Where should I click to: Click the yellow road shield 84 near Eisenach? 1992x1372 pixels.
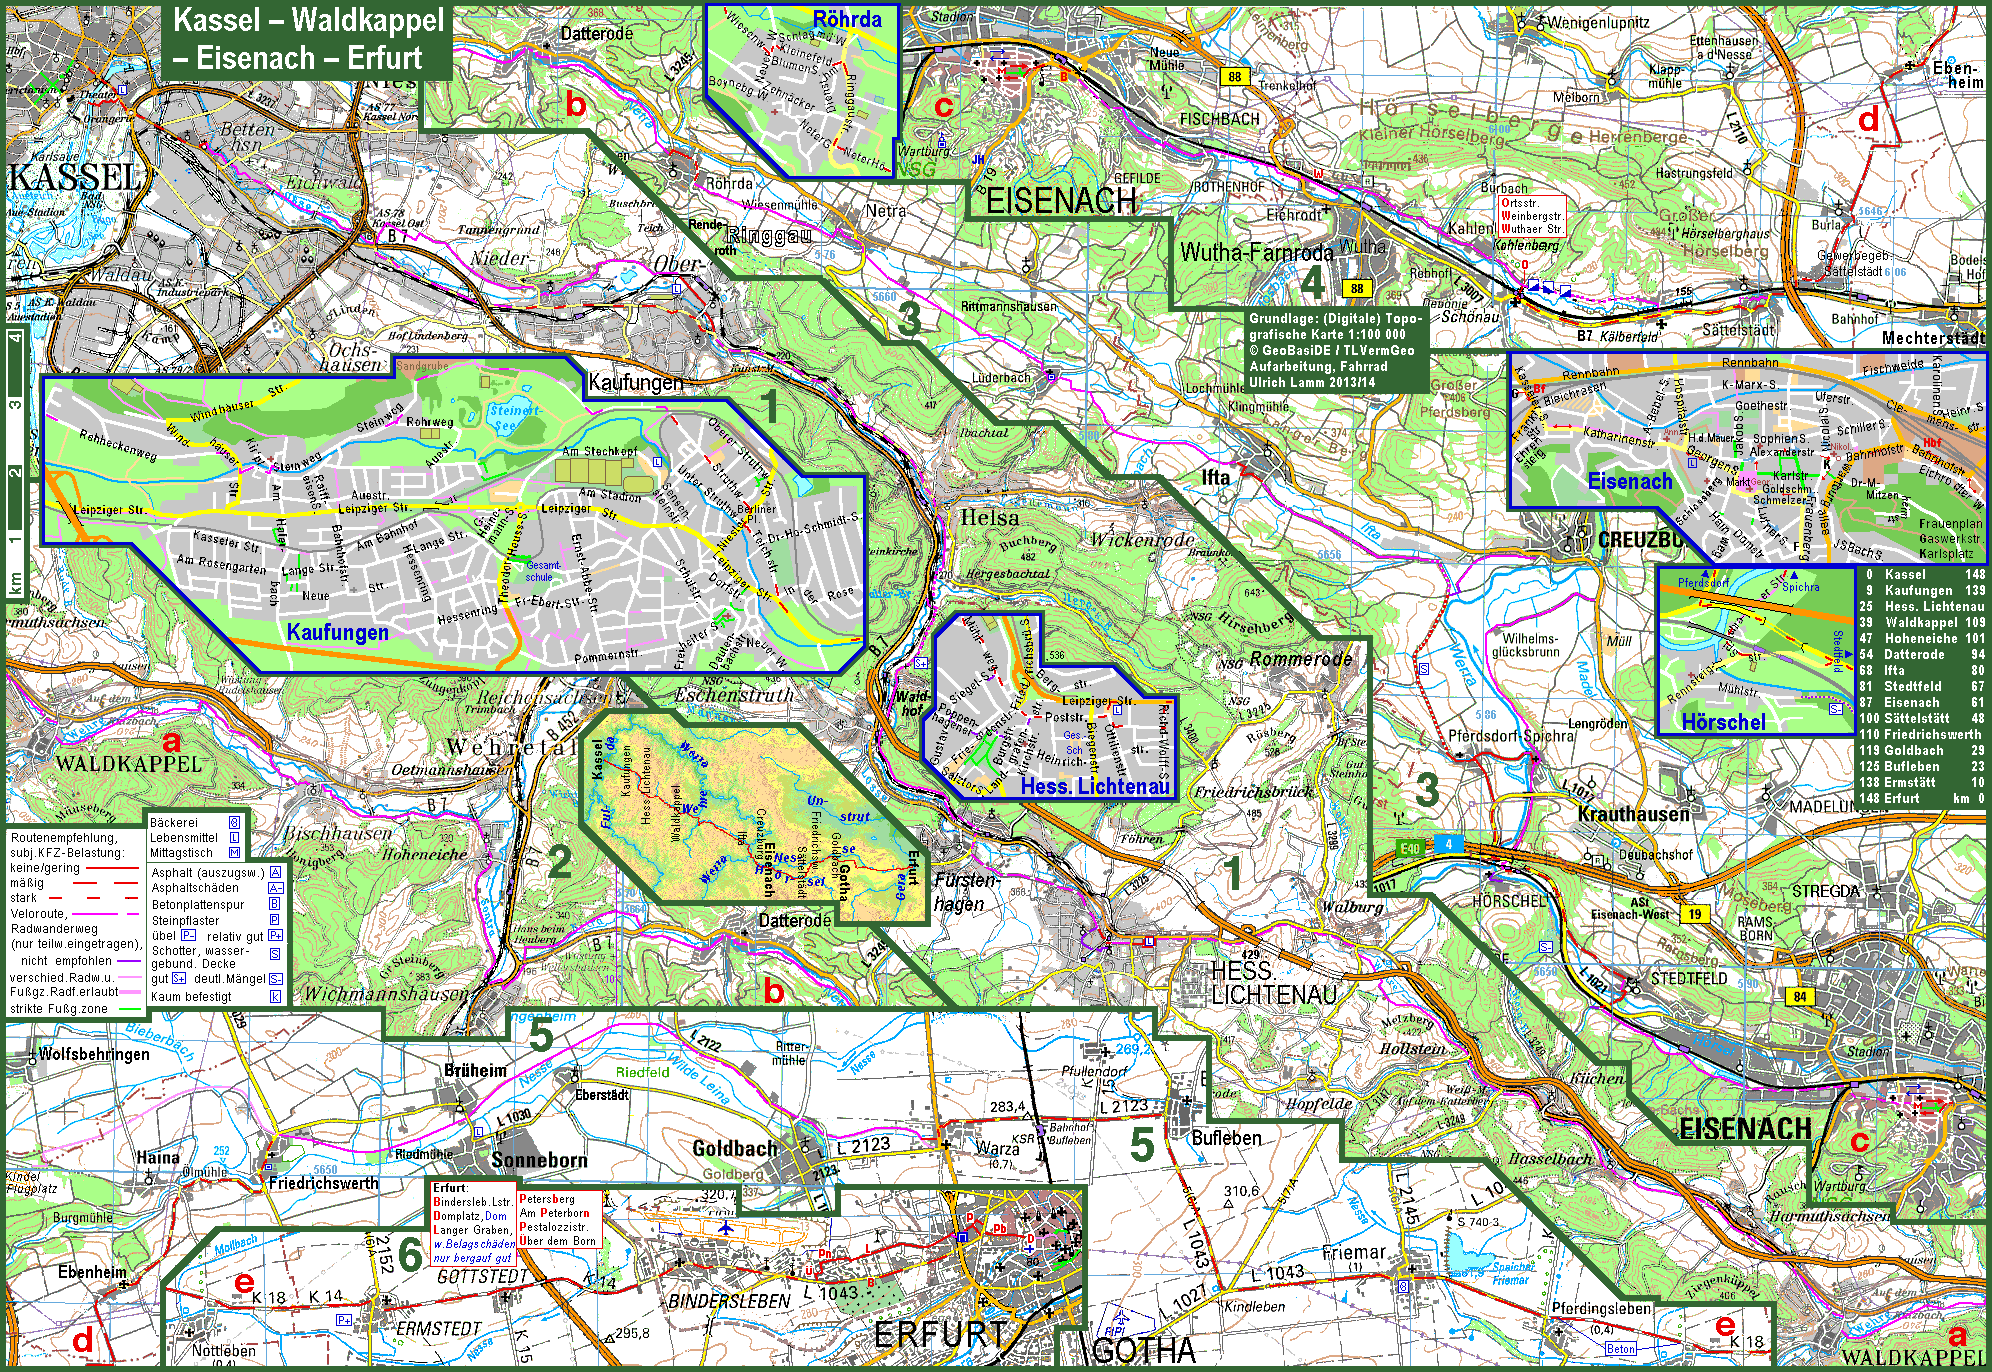pyautogui.click(x=1800, y=996)
